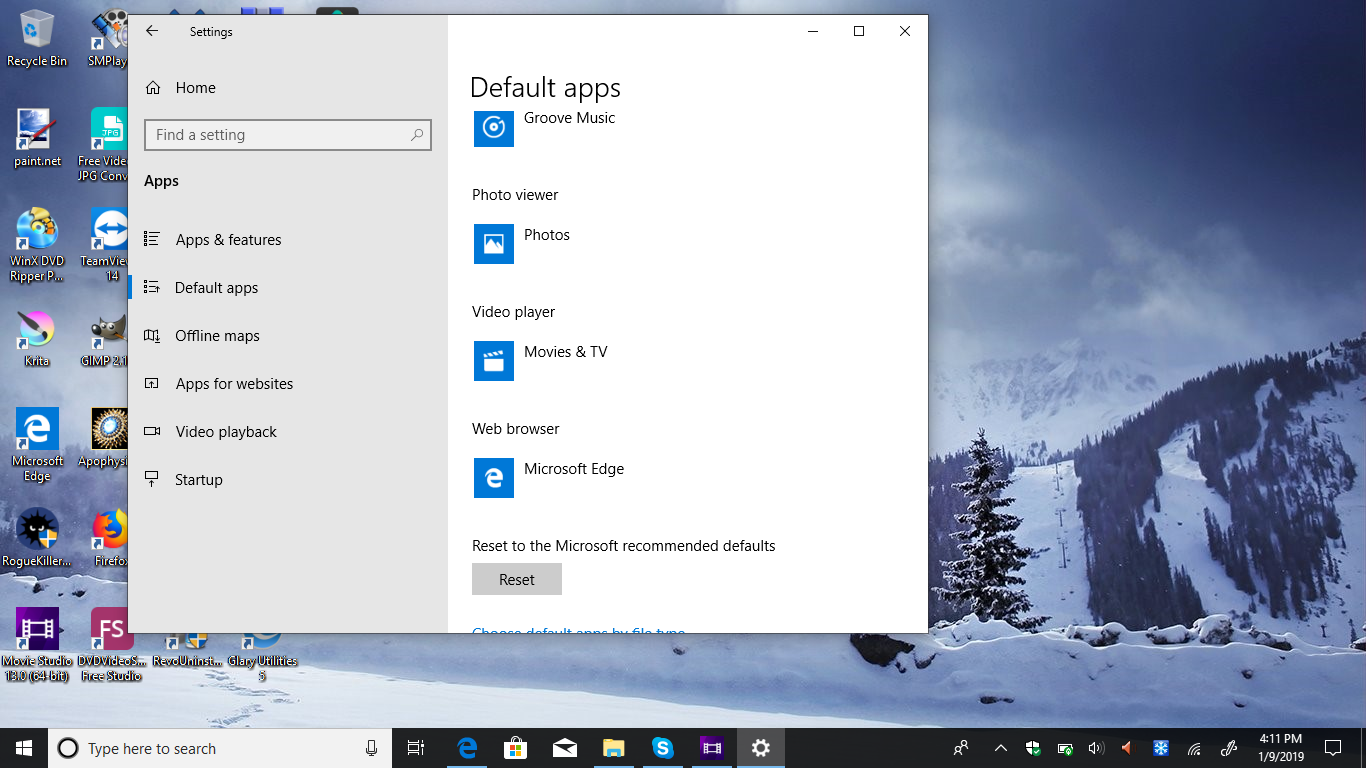Screen dimensions: 1366x768
Task: Select DVDVideoSoft Free Studio desktop icon
Action: pos(112,645)
